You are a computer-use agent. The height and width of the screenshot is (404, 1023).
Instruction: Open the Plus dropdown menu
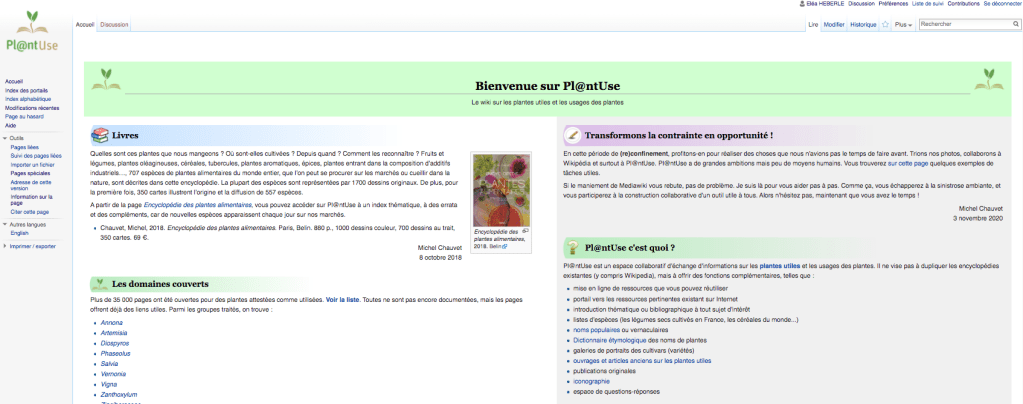point(903,23)
